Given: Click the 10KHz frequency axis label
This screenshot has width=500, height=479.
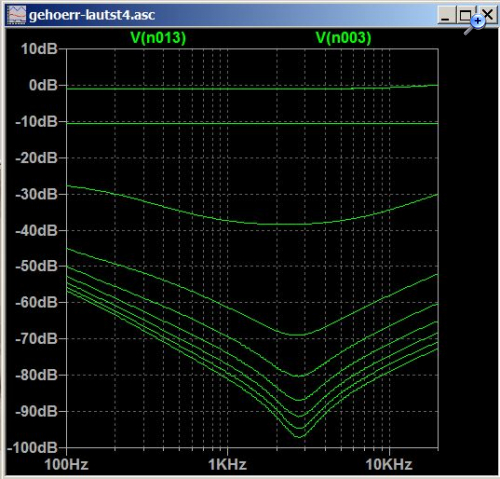Looking at the screenshot, I should (x=389, y=464).
